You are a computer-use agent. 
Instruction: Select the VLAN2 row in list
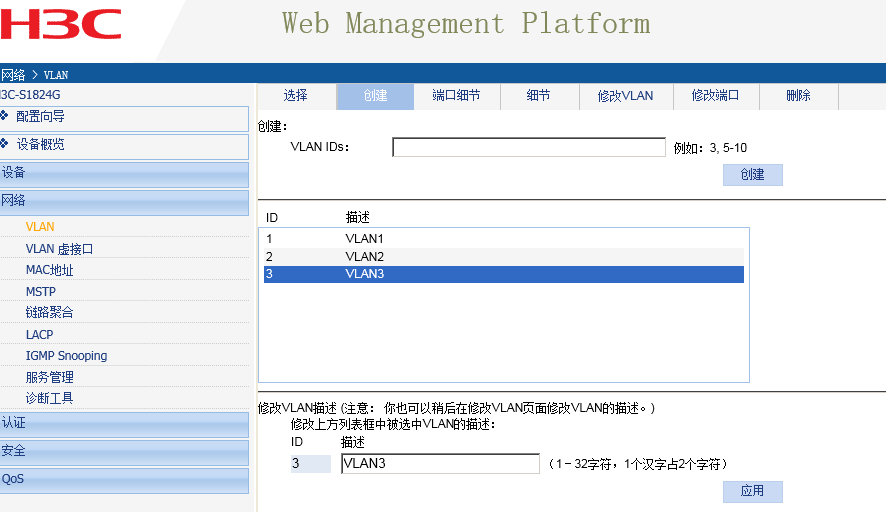[x=503, y=257]
